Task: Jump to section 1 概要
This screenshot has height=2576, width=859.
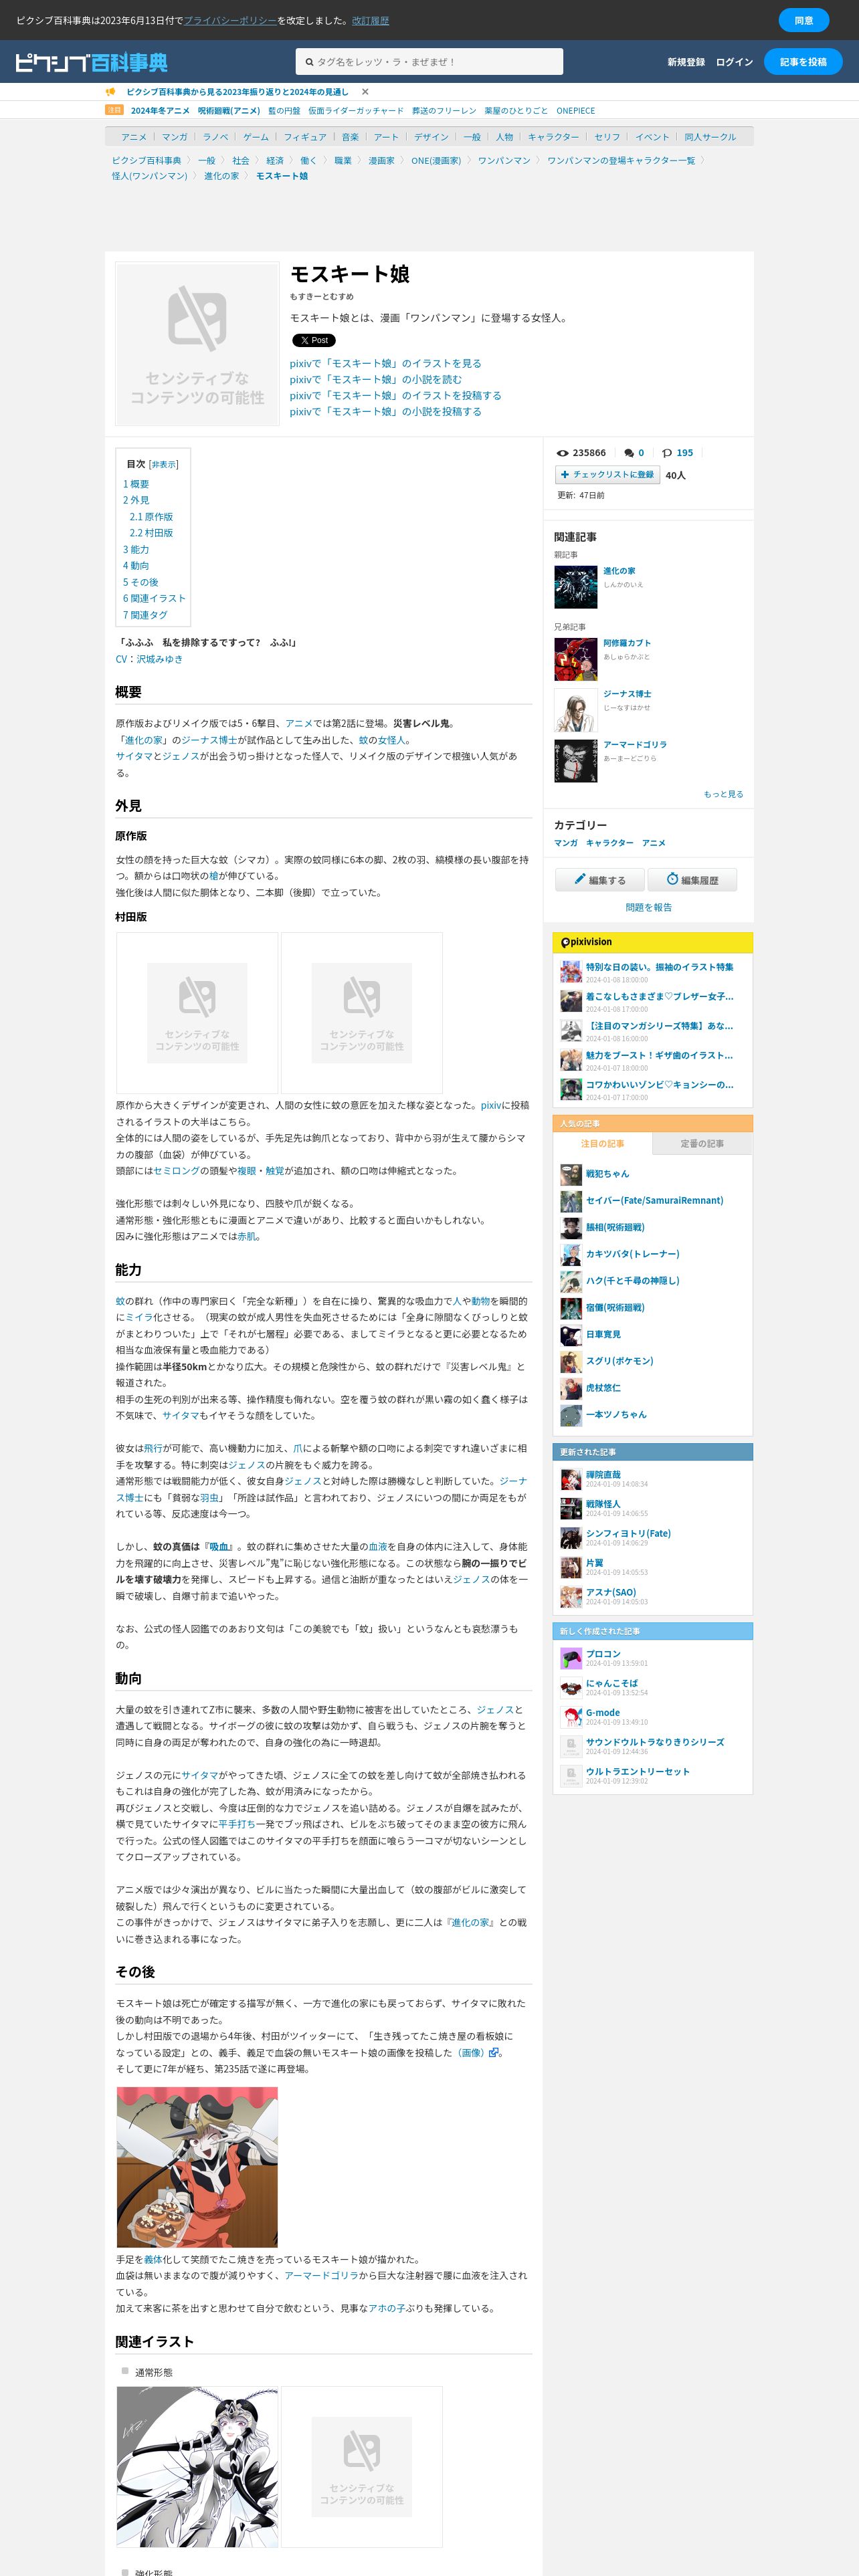Action: click(136, 484)
